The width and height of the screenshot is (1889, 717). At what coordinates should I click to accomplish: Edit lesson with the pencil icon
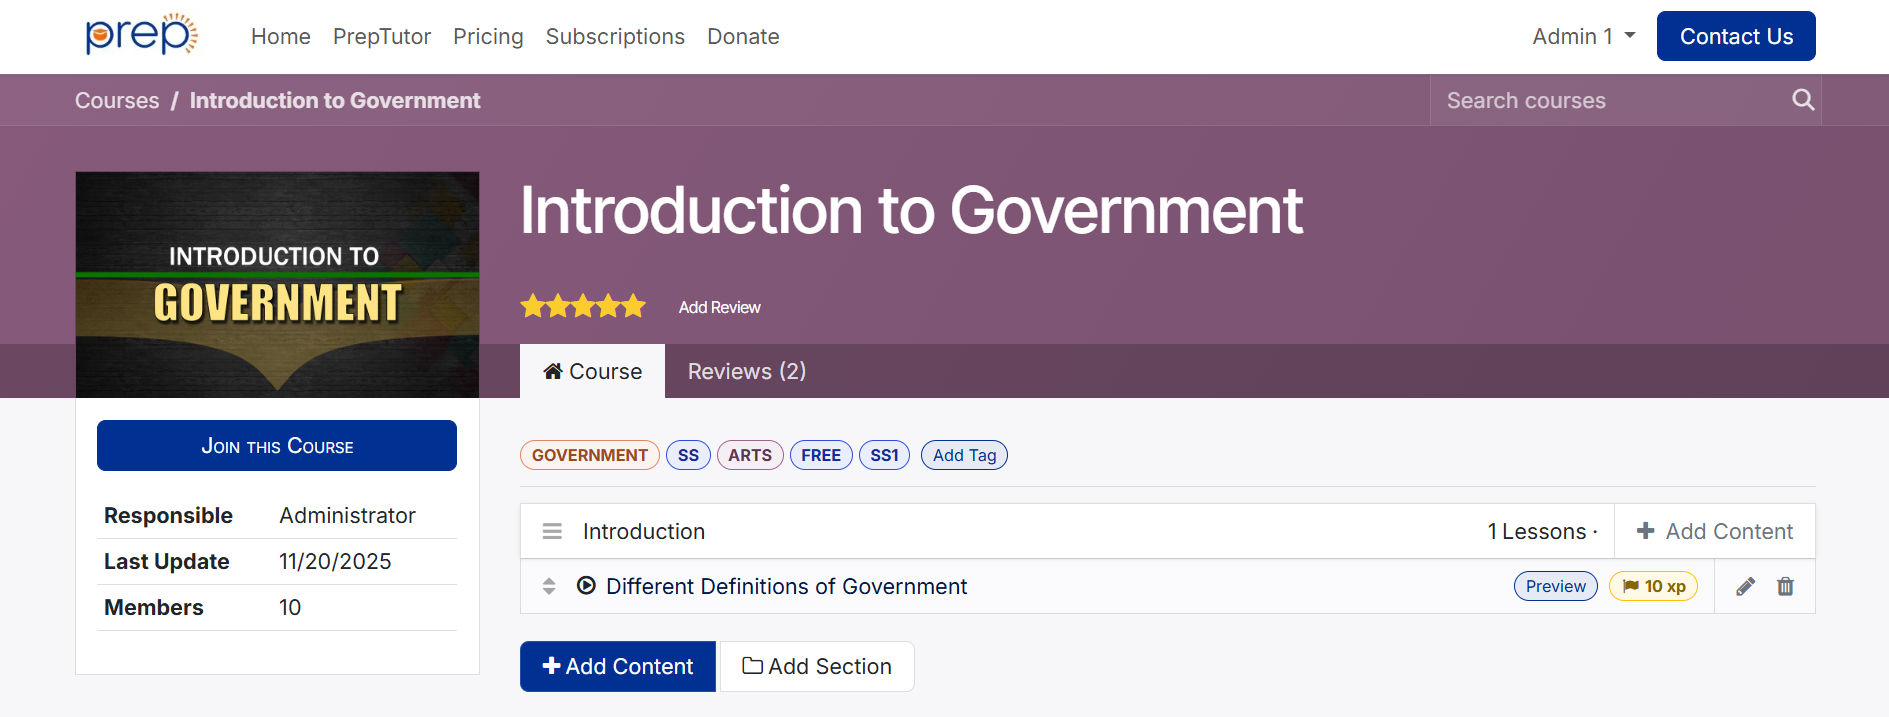(1745, 587)
